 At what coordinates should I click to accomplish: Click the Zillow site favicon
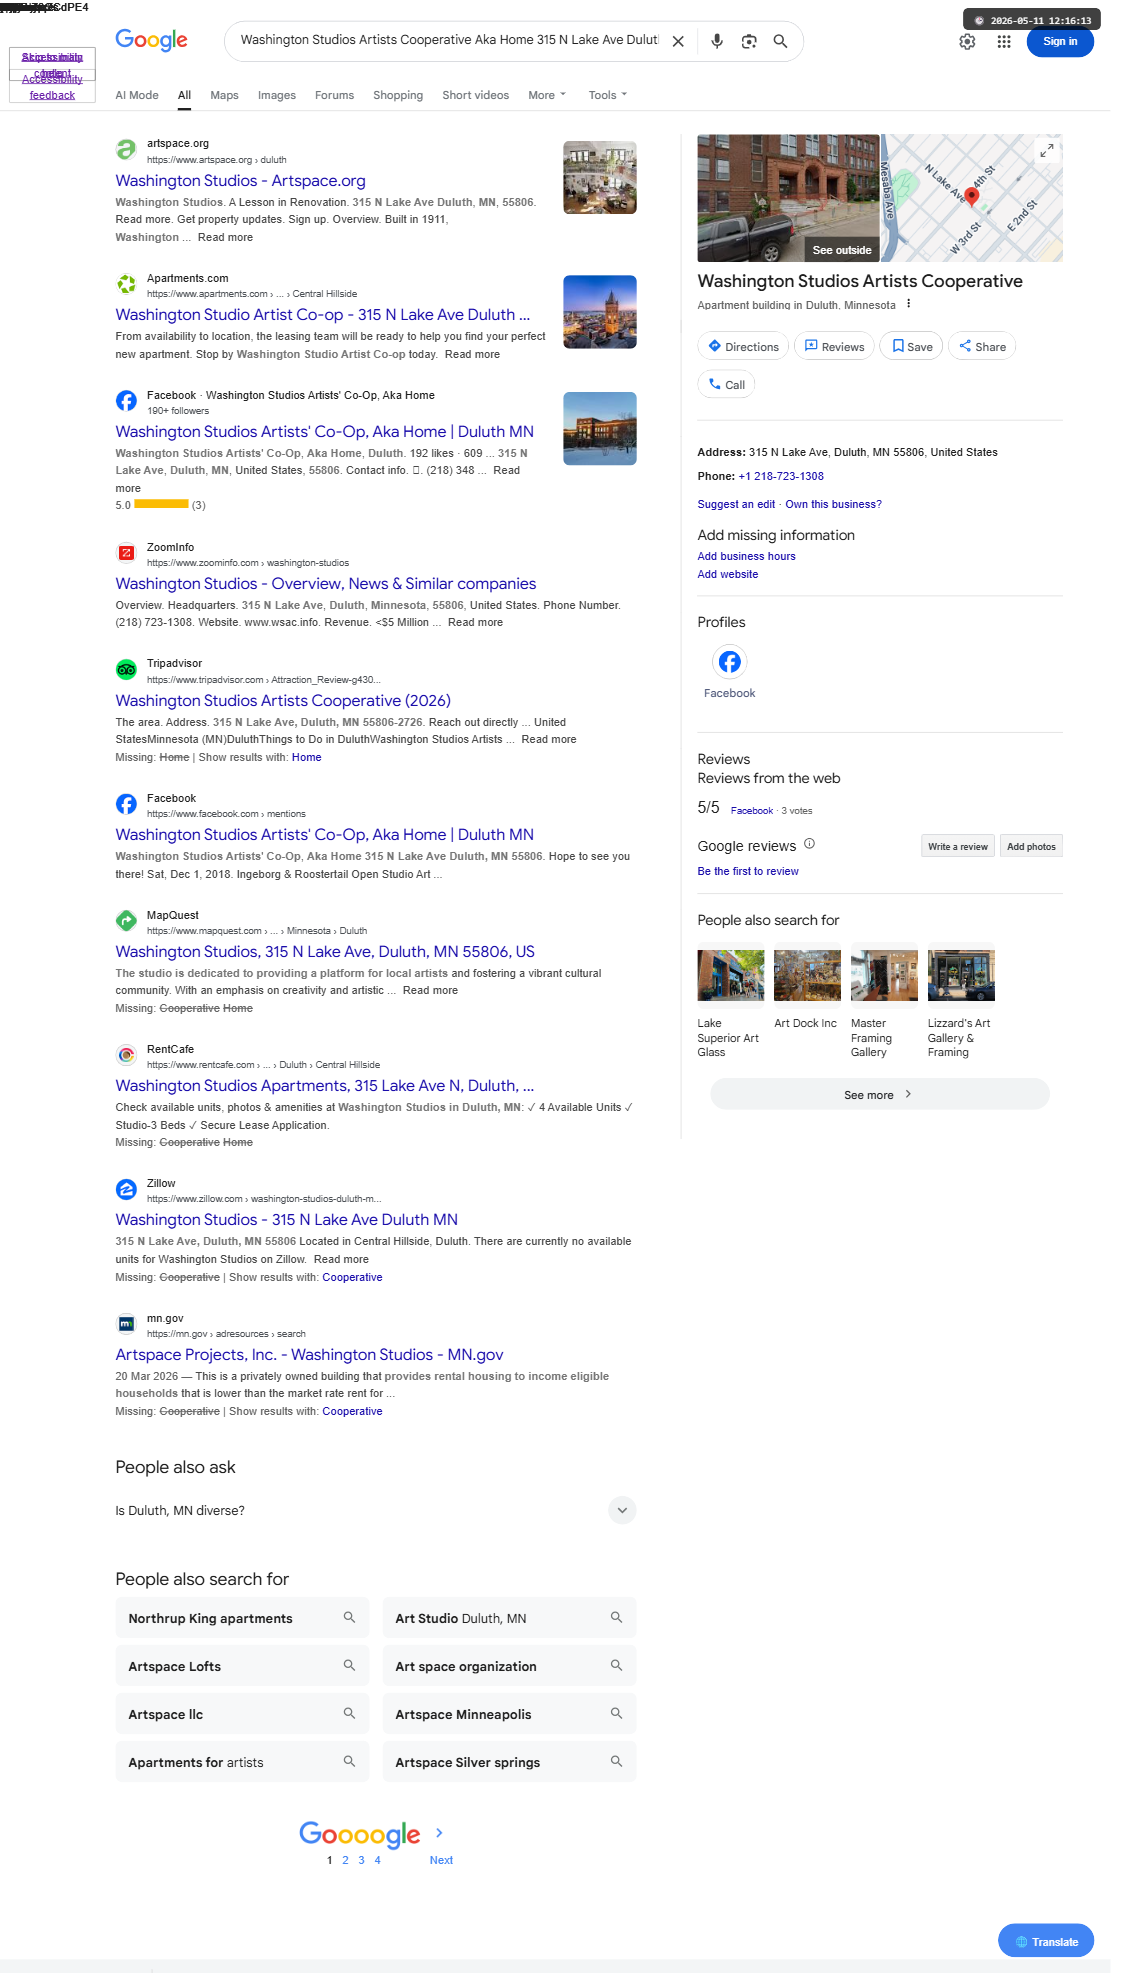[126, 1189]
